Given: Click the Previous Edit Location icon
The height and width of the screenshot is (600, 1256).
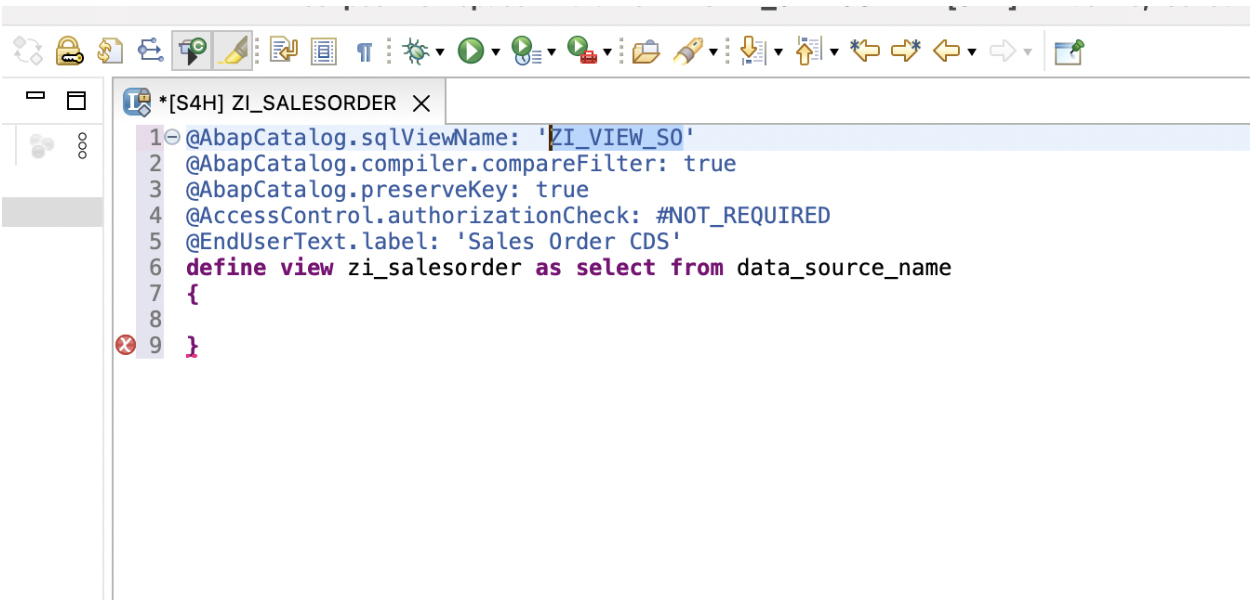Looking at the screenshot, I should (864, 51).
